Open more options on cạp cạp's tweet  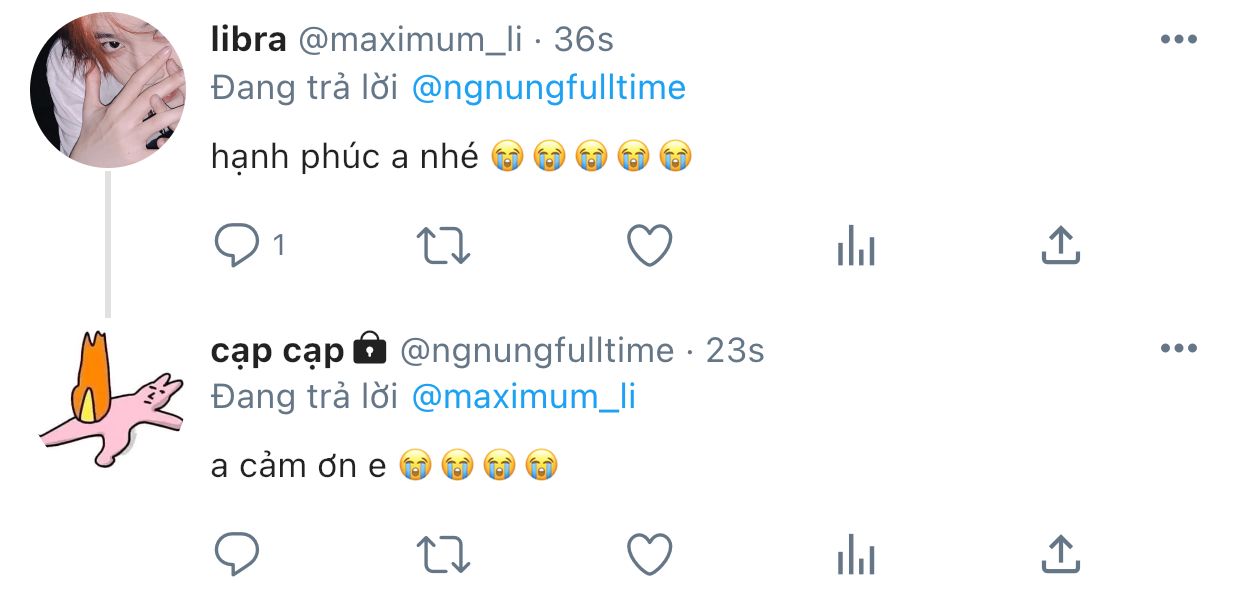click(1178, 349)
